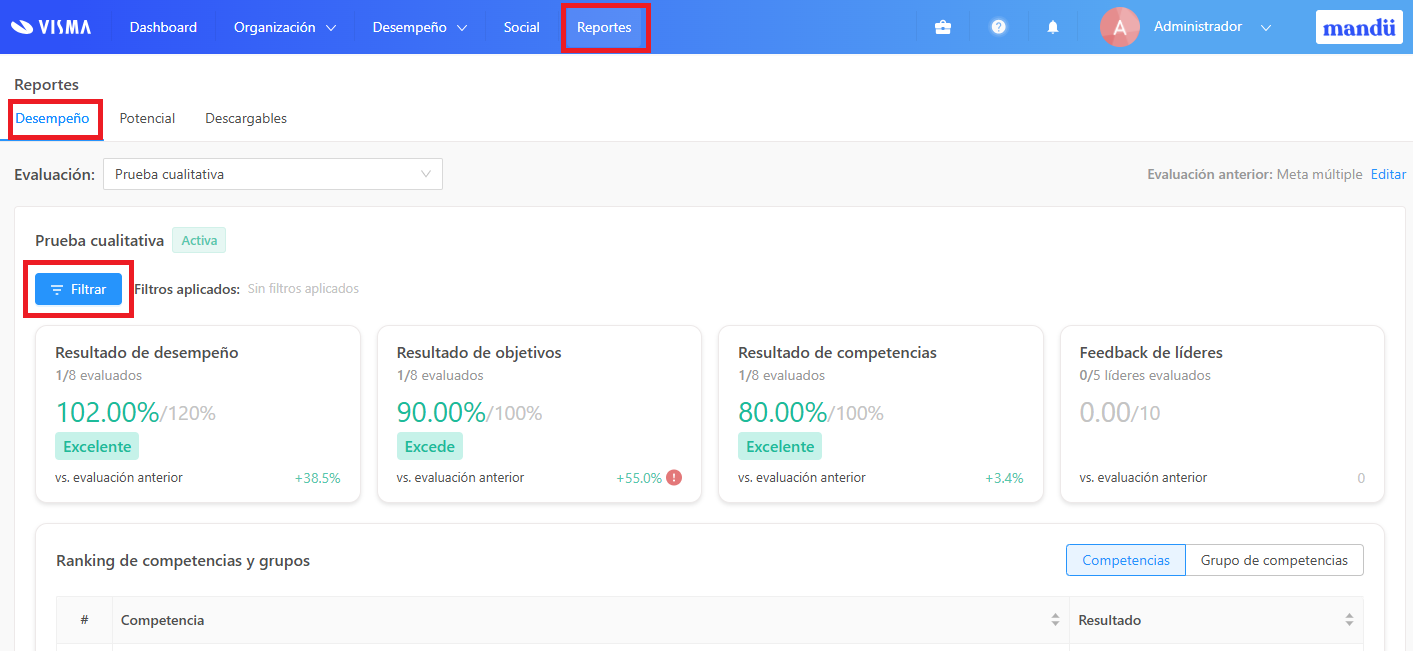
Task: Click the Editar link for previous evaluation
Action: pyautogui.click(x=1388, y=174)
